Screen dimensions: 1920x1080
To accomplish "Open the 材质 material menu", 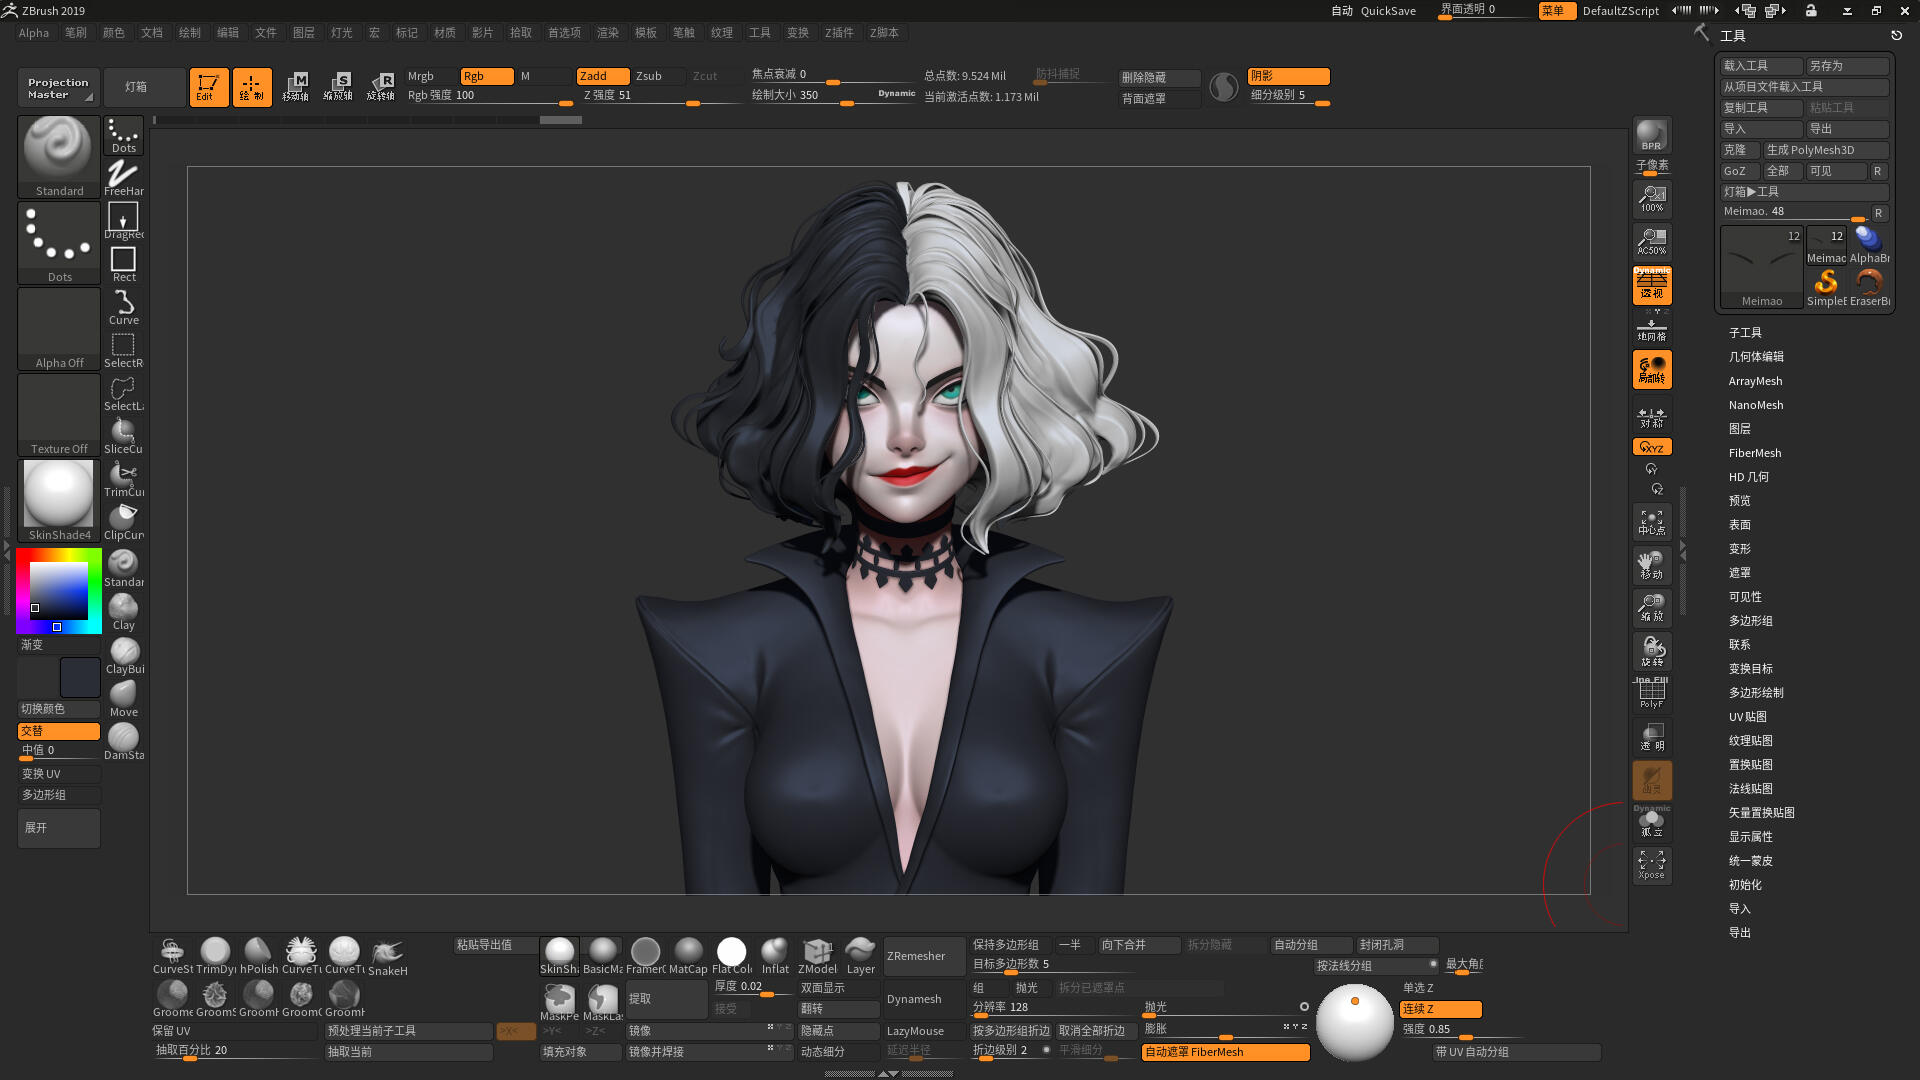I will (445, 33).
